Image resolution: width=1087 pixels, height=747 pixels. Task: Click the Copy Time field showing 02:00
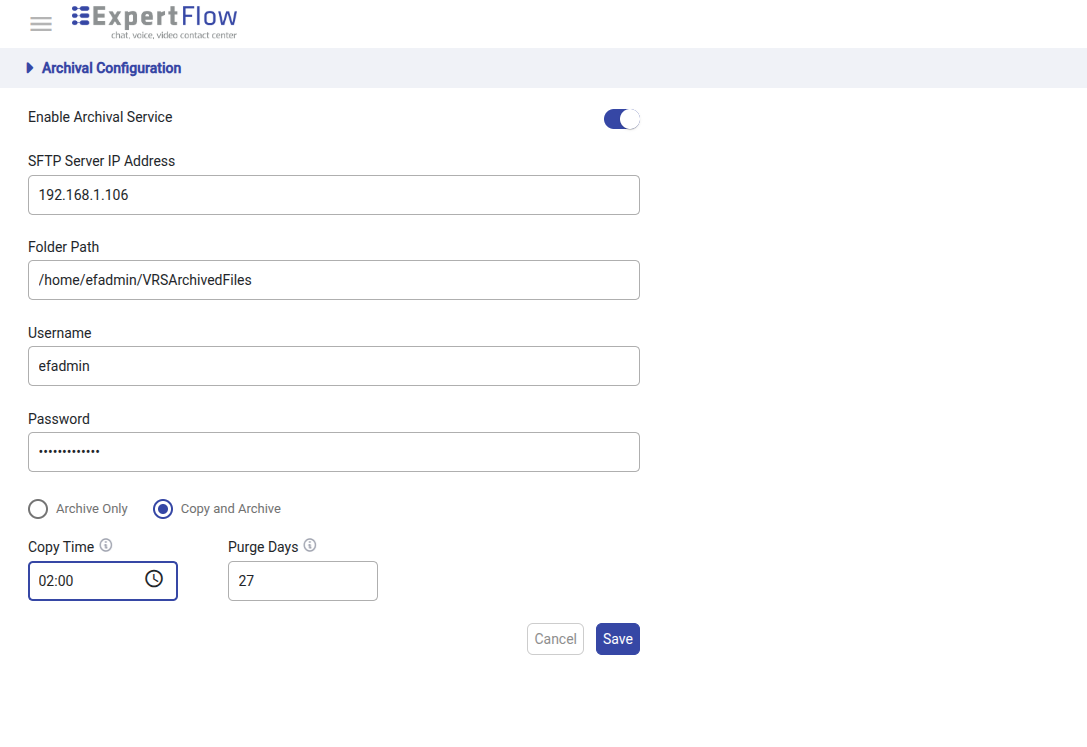coord(85,581)
